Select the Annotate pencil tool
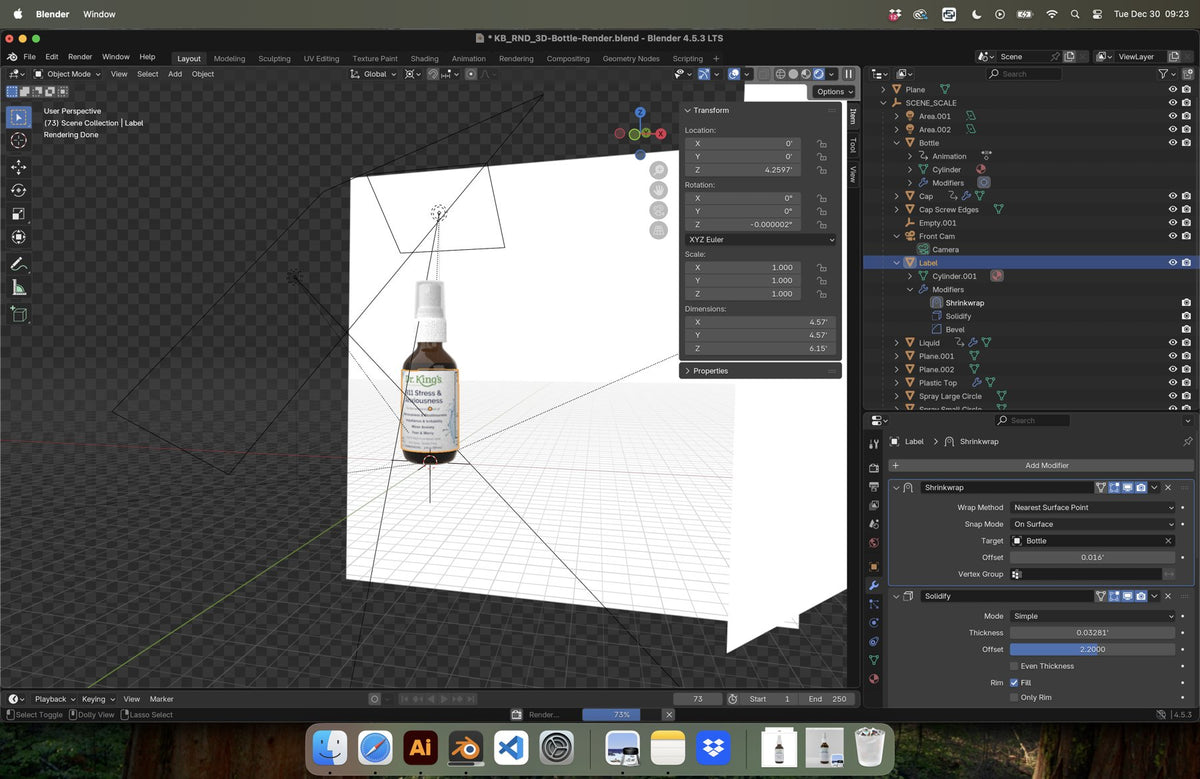This screenshot has width=1200, height=779. coord(18,264)
